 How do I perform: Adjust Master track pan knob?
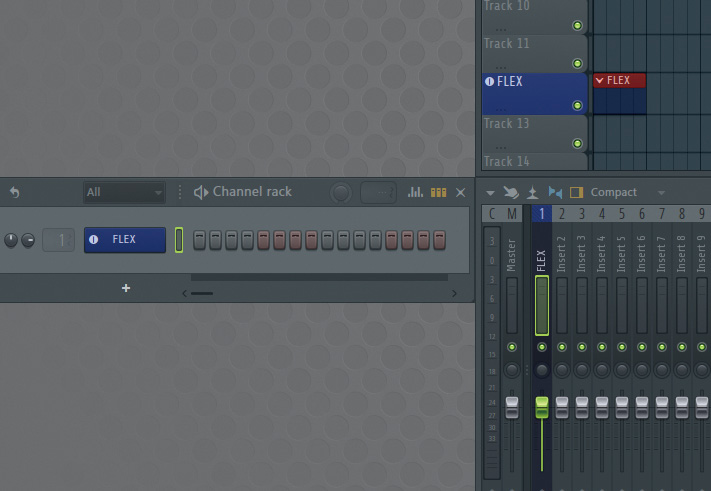tap(512, 370)
